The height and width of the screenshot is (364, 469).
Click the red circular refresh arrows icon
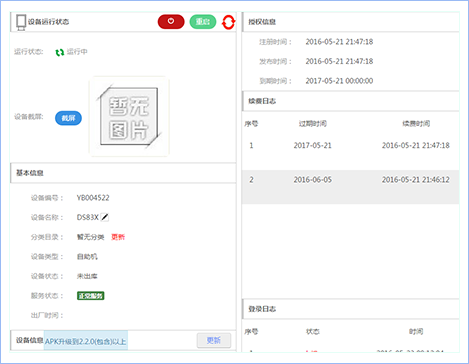(x=228, y=22)
